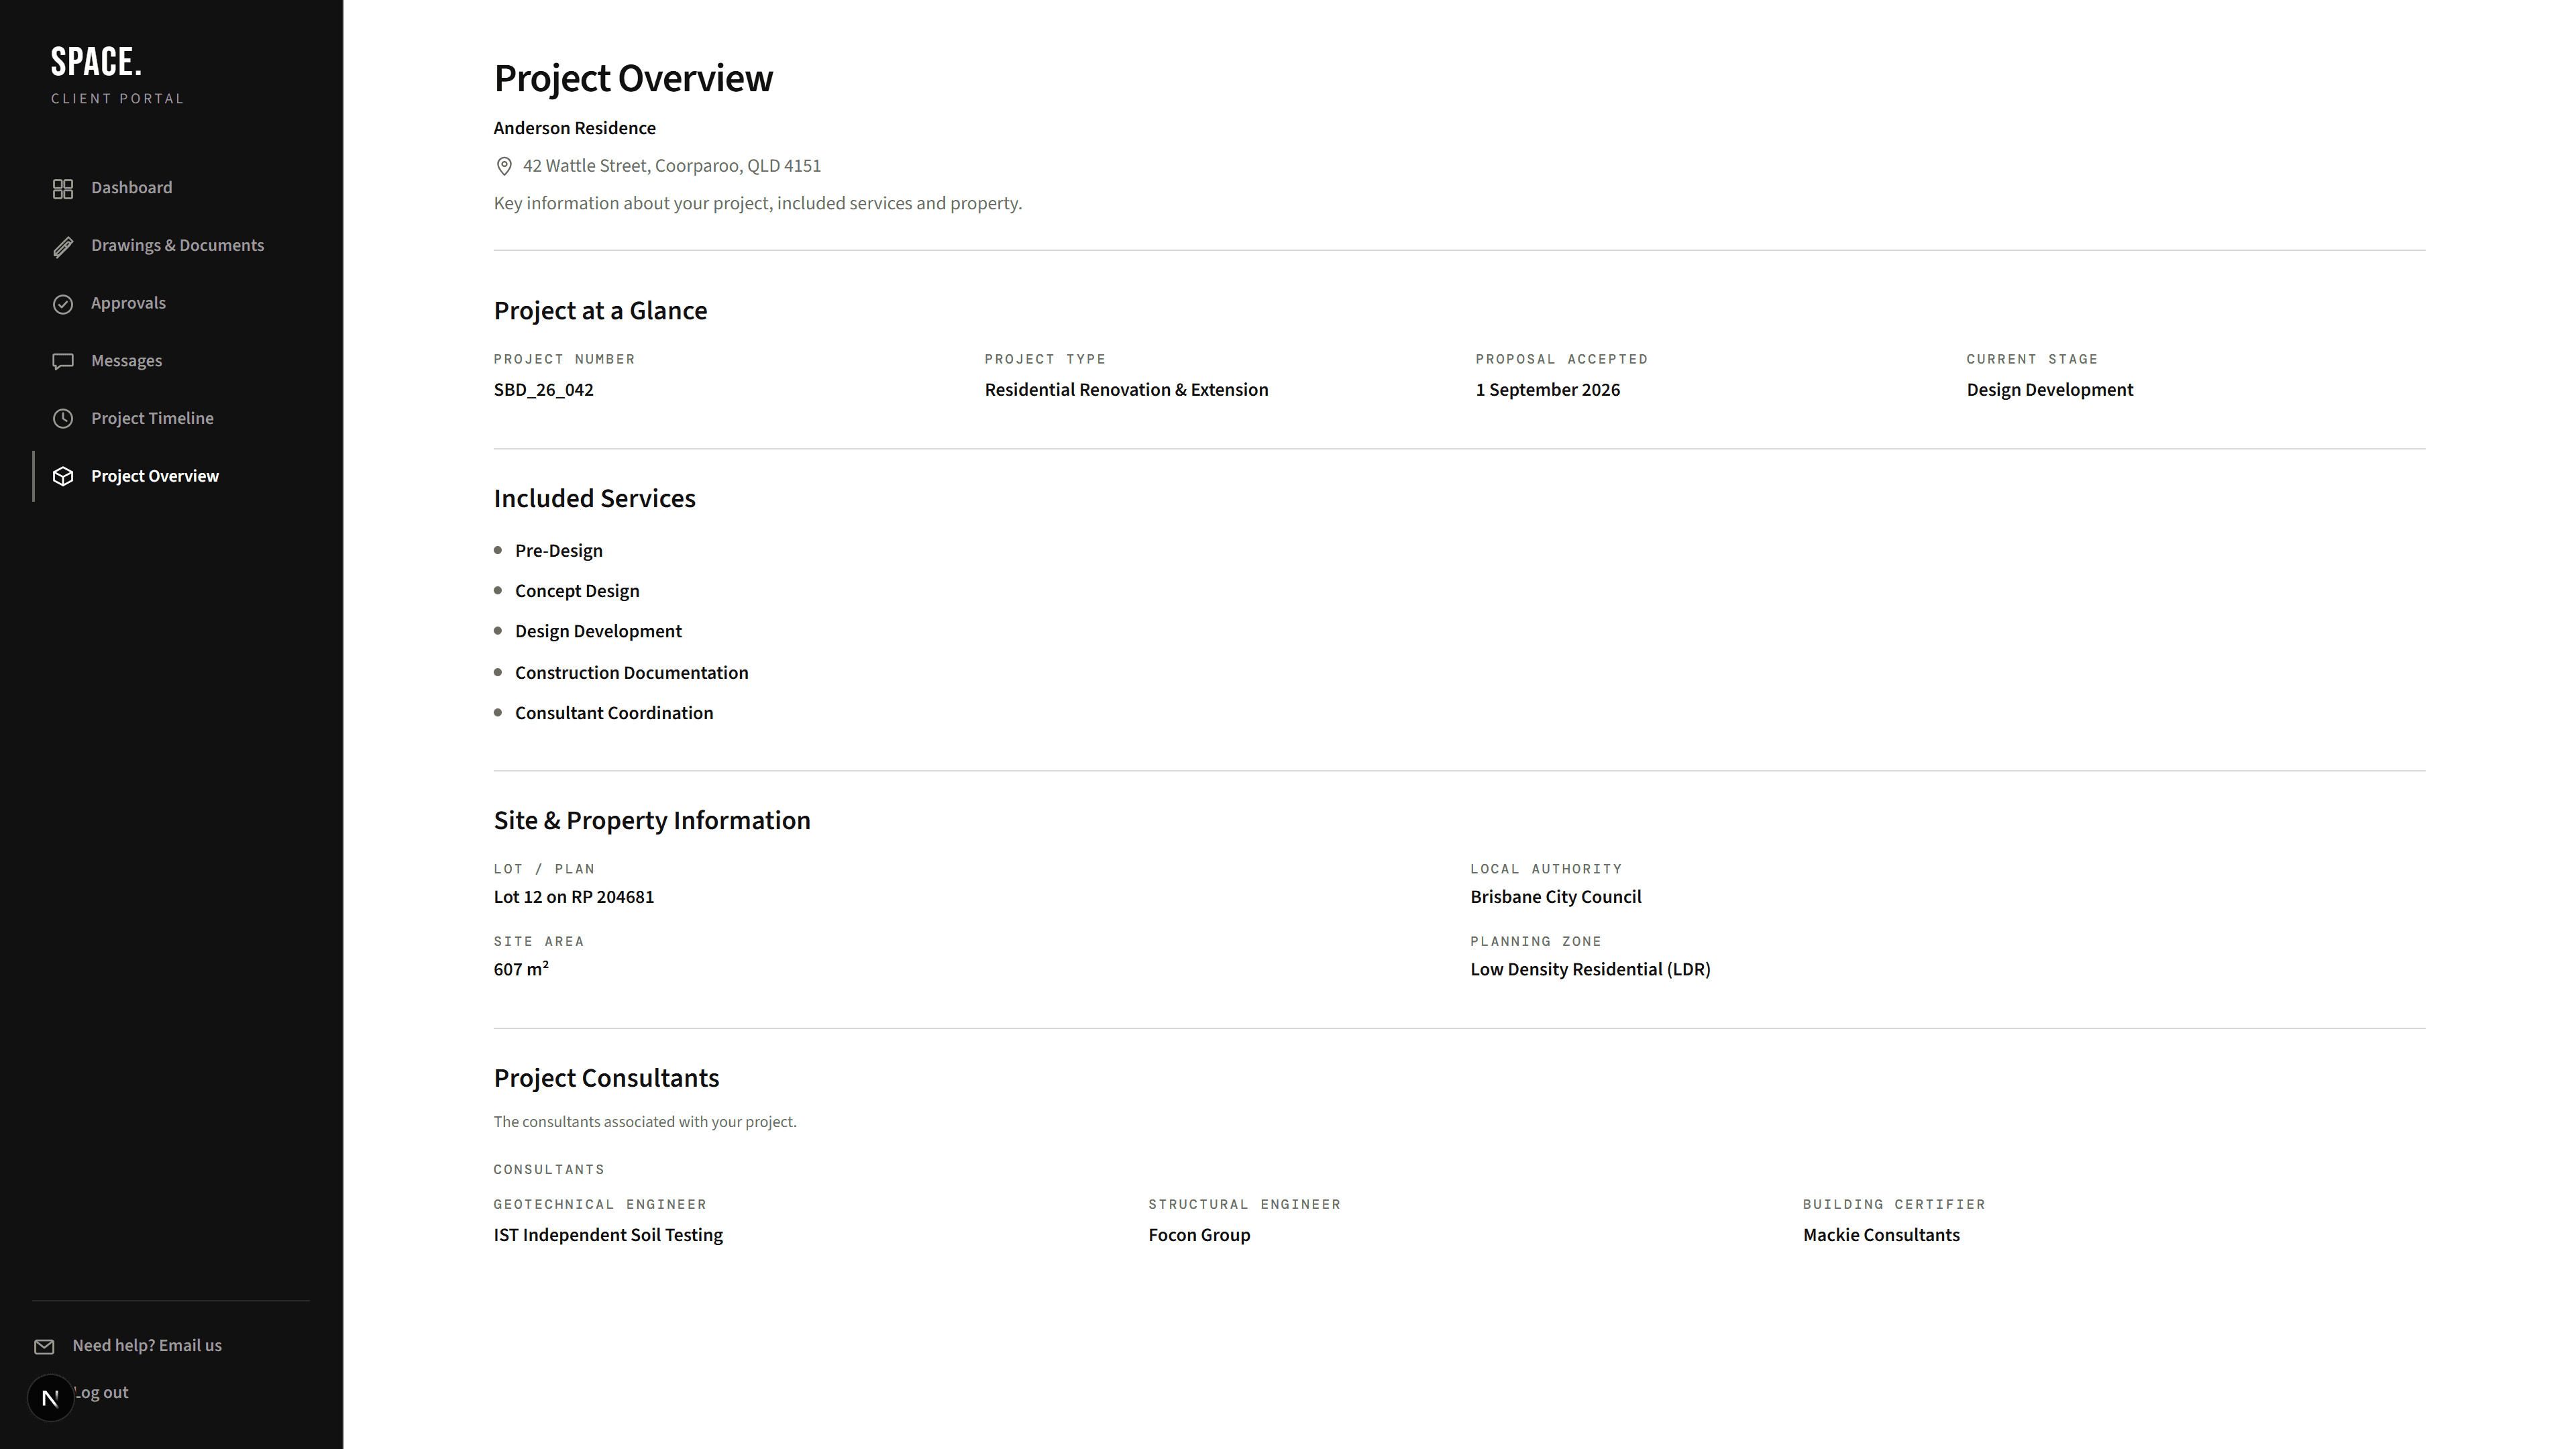Viewport: 2576px width, 1449px height.
Task: Click Consultant Coordination service item
Action: tap(614, 713)
